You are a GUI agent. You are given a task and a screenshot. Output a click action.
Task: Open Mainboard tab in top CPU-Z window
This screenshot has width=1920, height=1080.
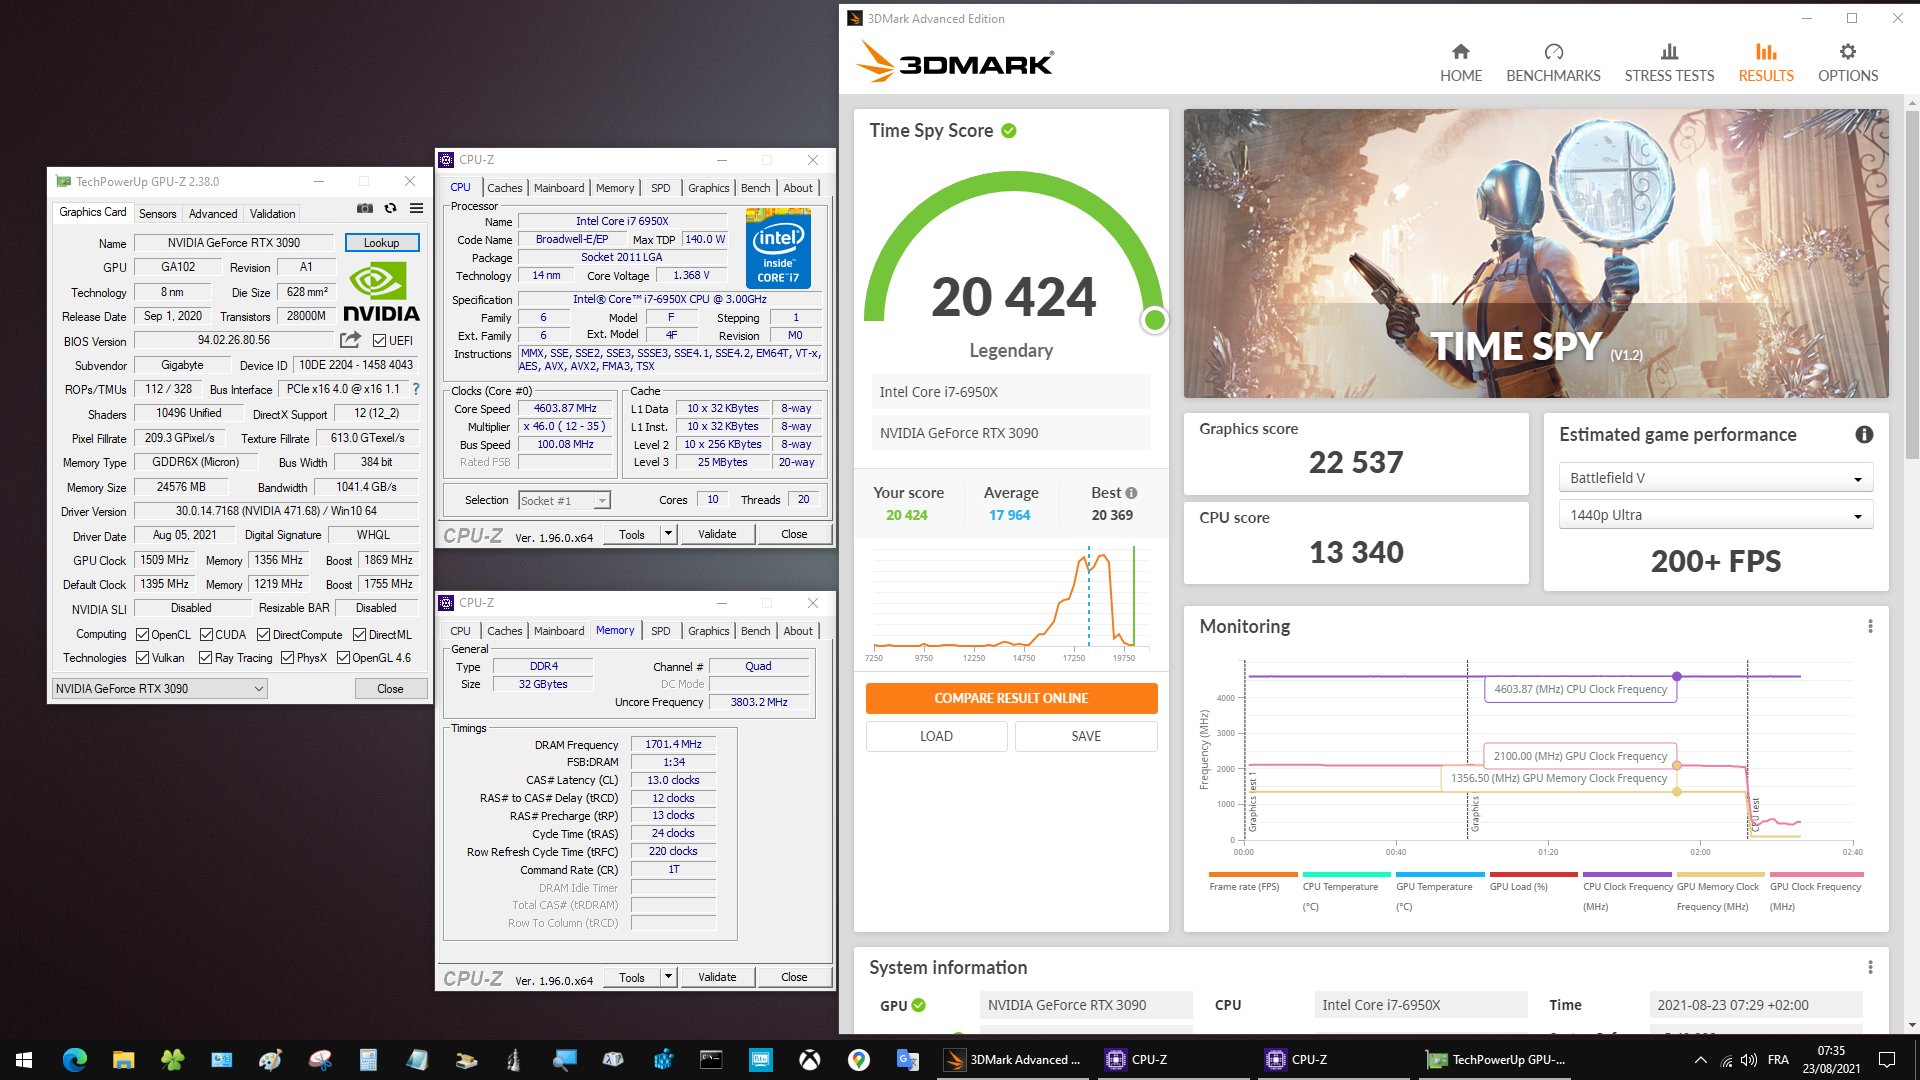[559, 188]
